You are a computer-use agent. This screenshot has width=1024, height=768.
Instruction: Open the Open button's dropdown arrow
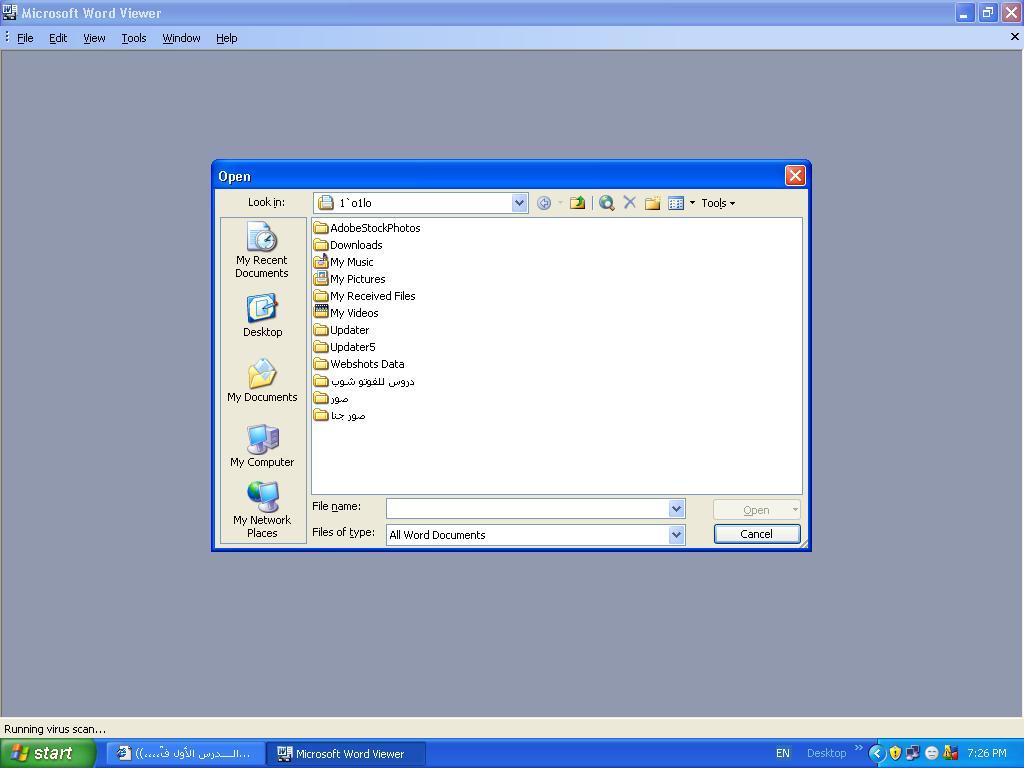pos(795,509)
